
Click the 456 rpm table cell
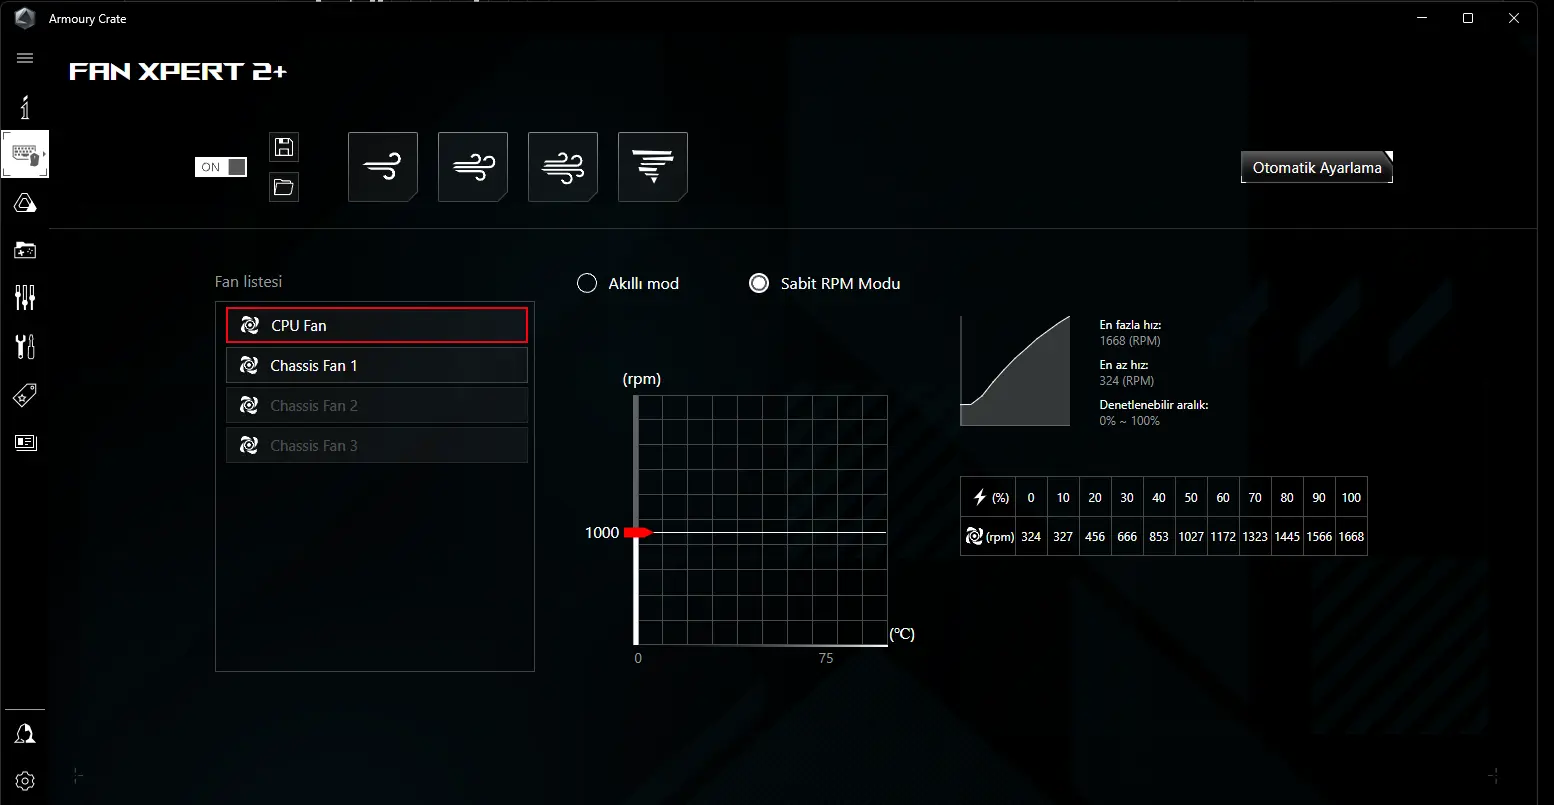pos(1095,536)
